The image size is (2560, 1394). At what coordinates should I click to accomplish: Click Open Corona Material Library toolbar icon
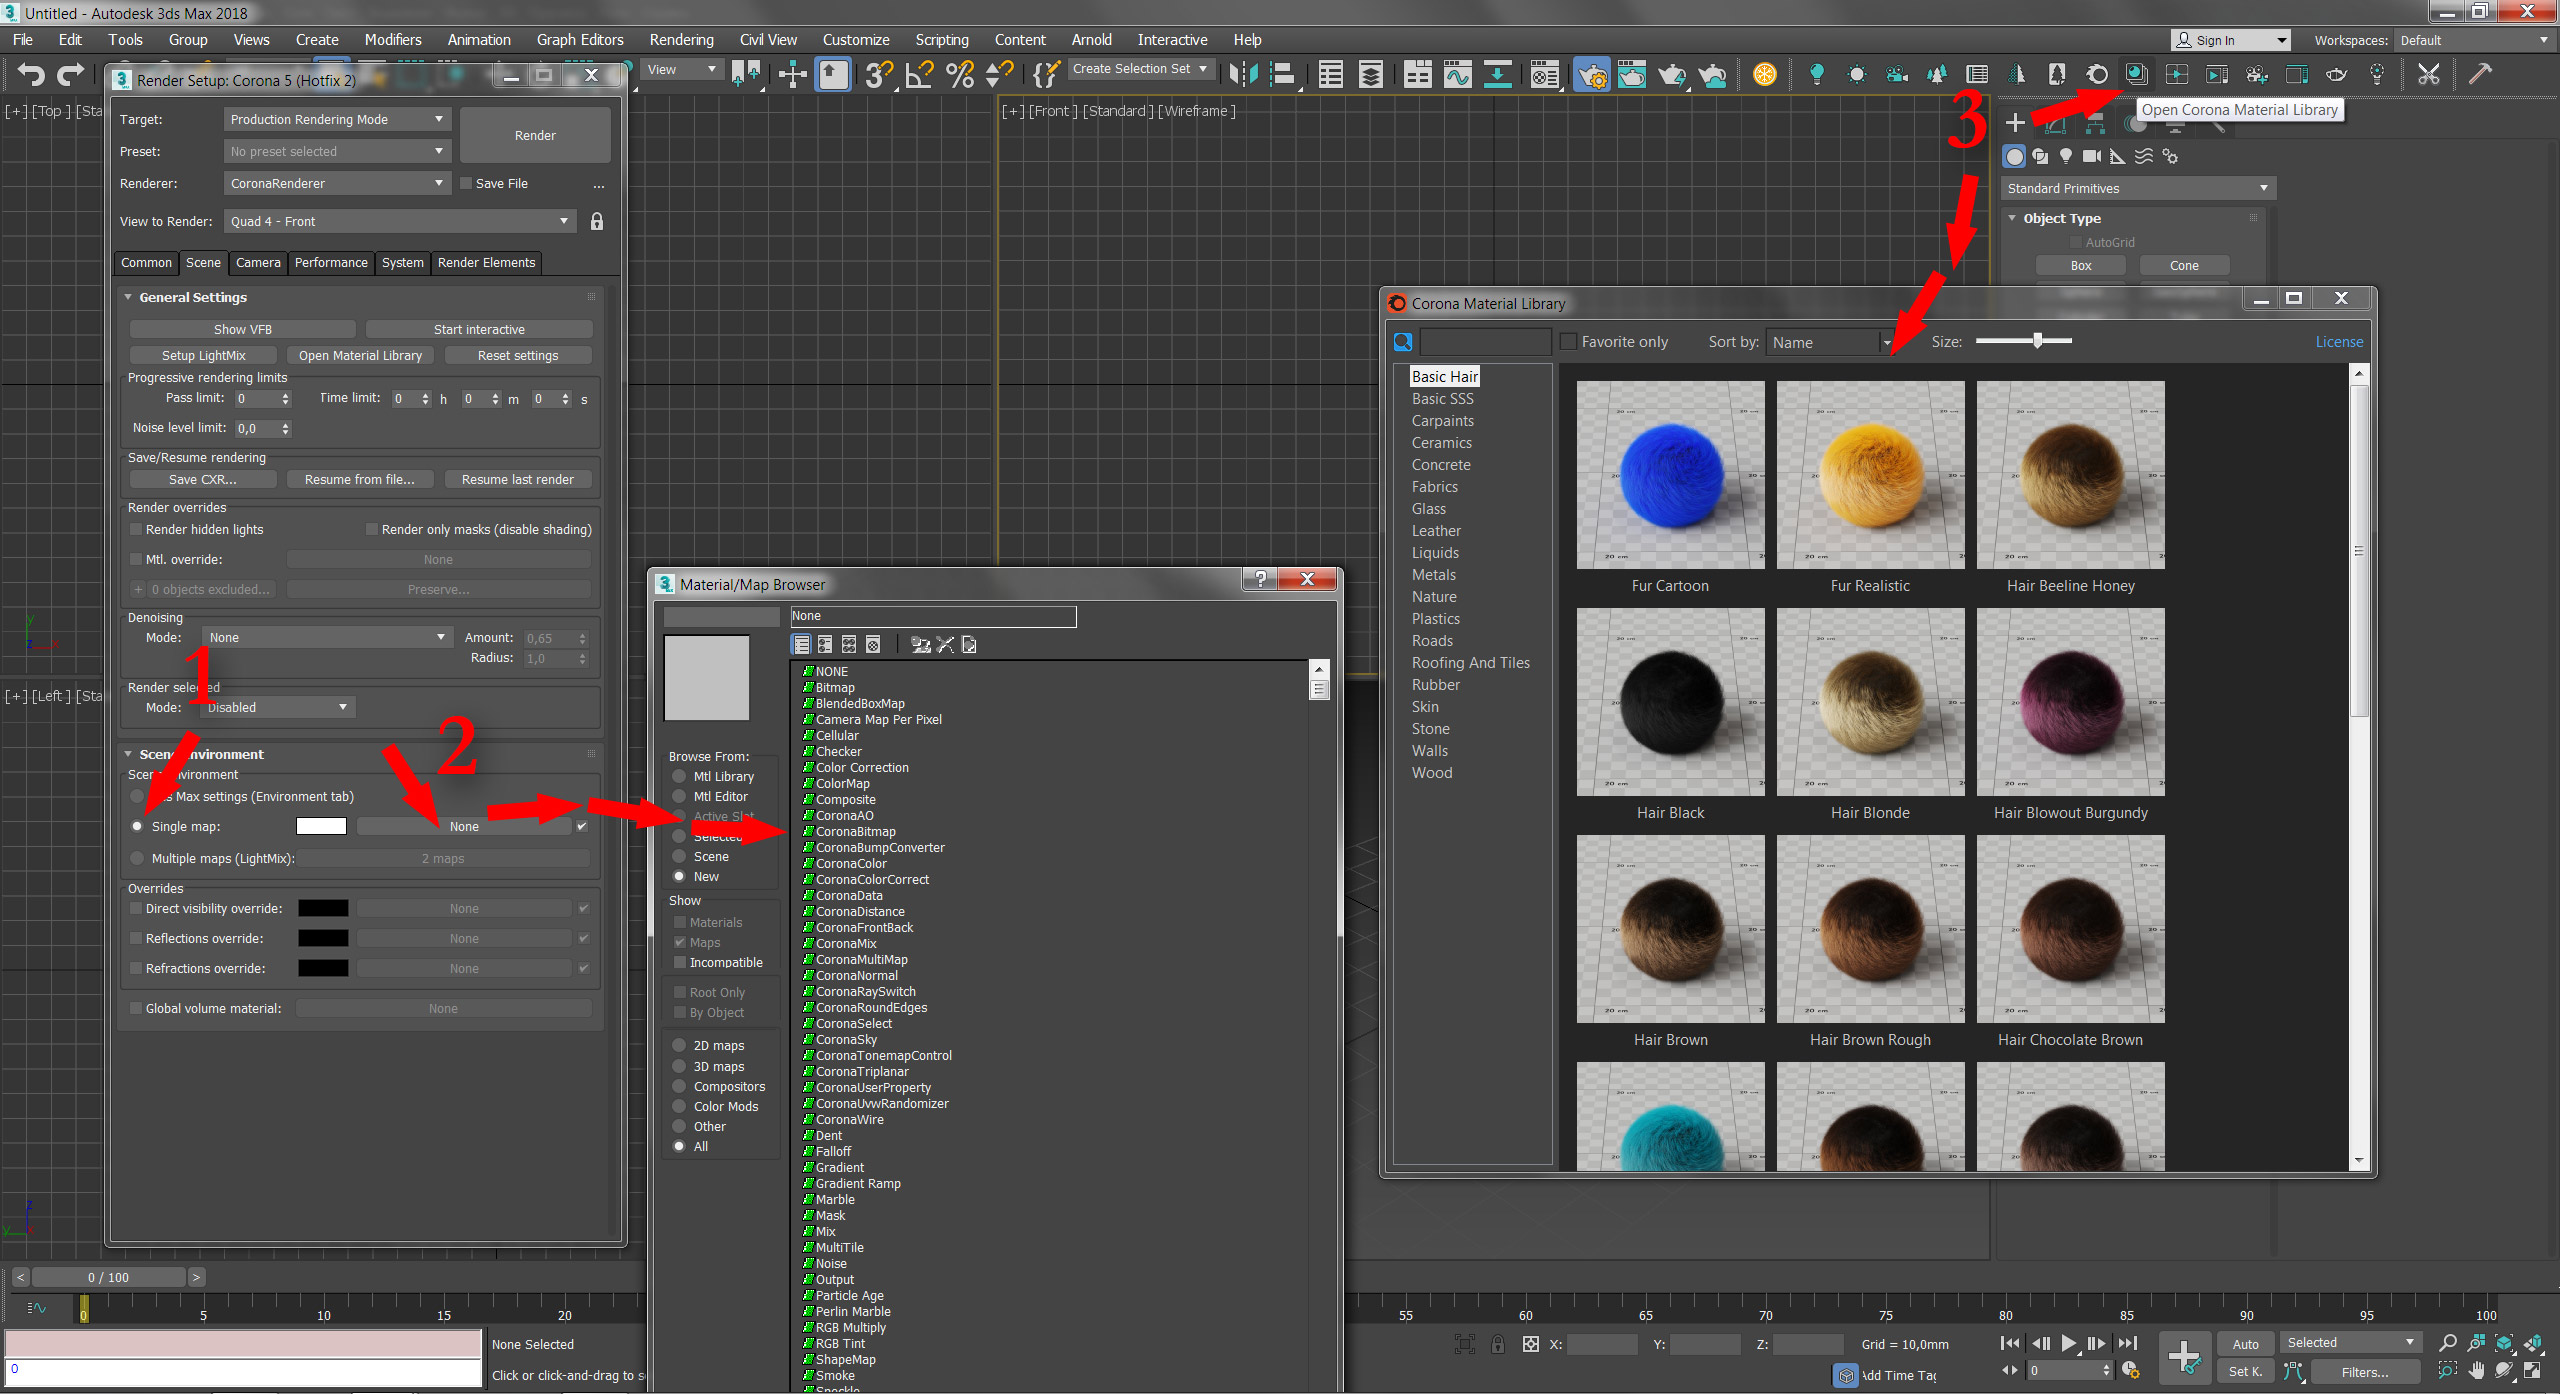2136,74
